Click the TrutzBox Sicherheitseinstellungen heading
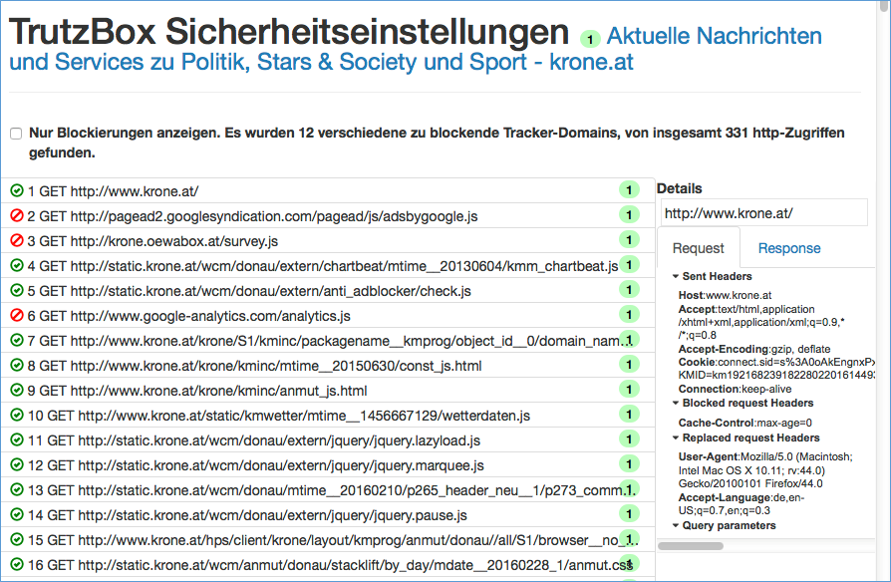The height and width of the screenshot is (582, 891). 289,32
